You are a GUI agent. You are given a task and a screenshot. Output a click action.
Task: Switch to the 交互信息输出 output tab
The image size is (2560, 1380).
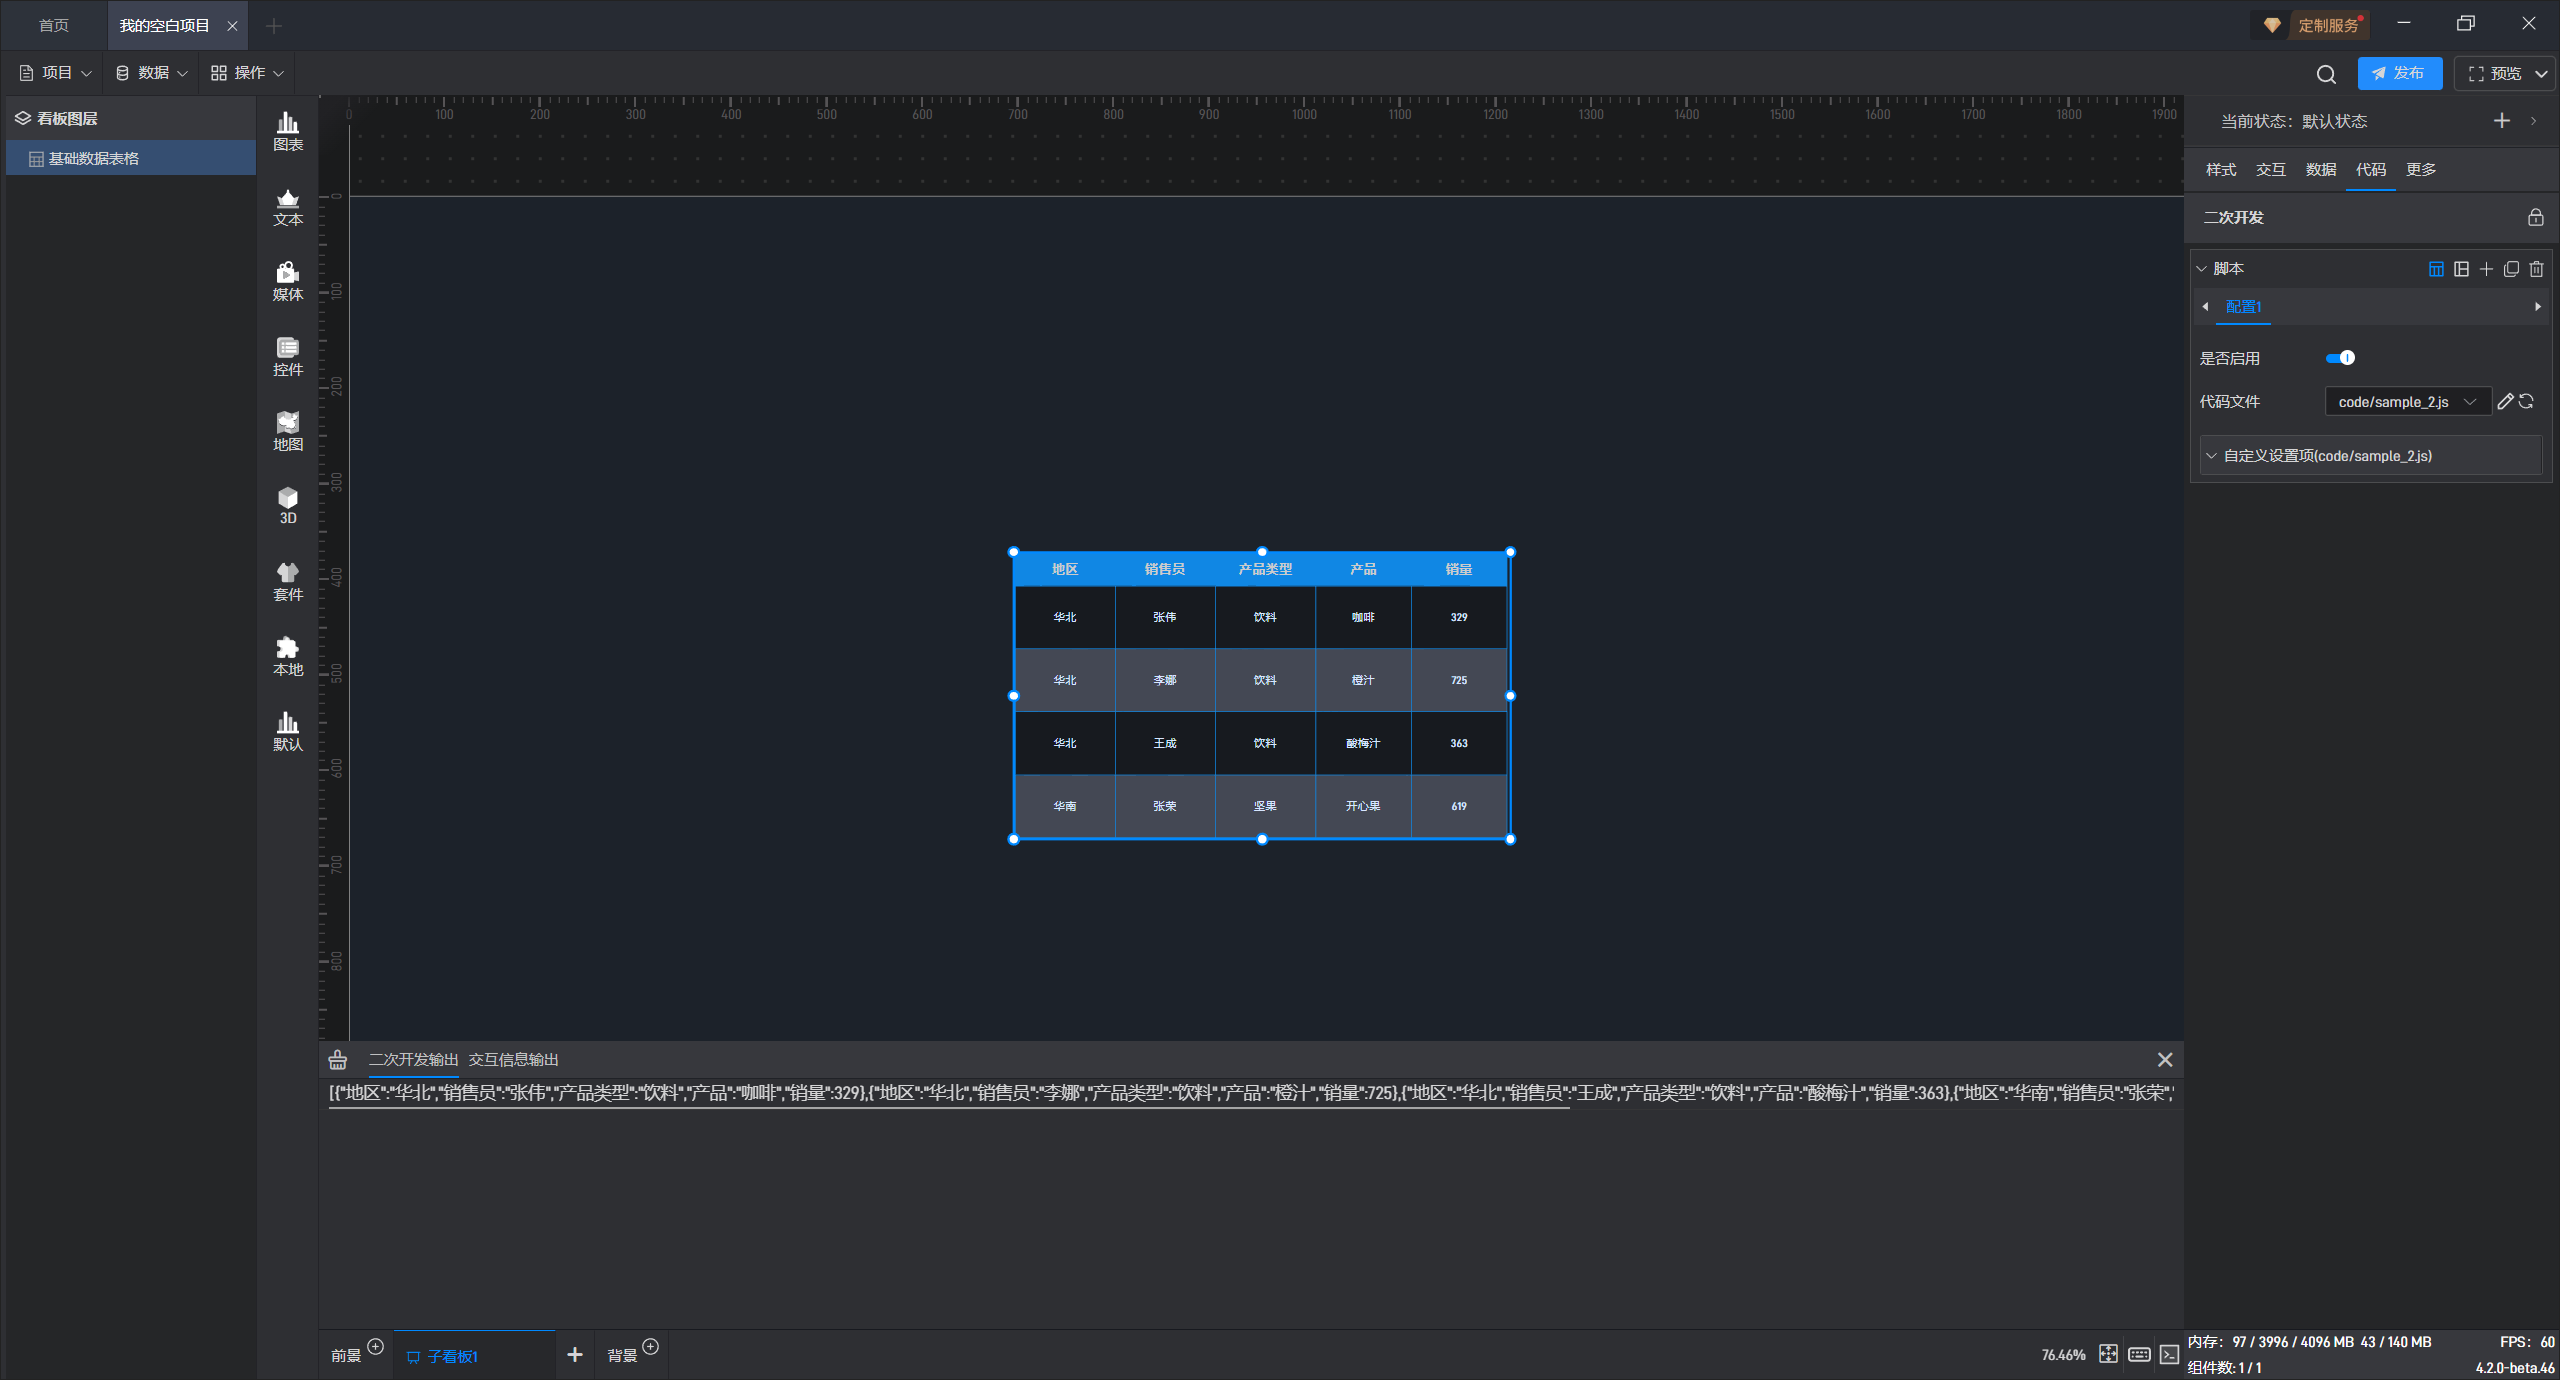(x=513, y=1060)
